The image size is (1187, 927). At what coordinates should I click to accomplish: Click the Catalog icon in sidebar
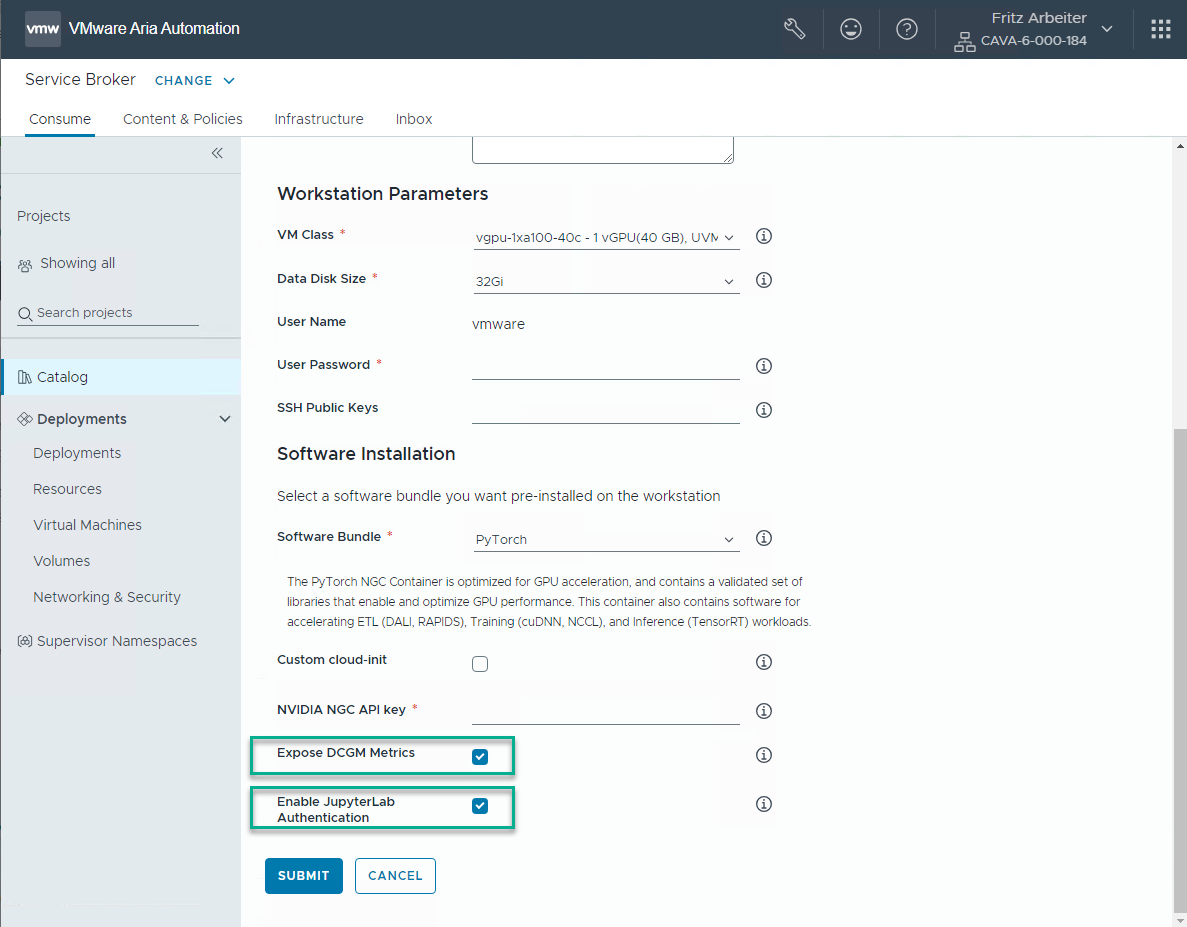[25, 377]
